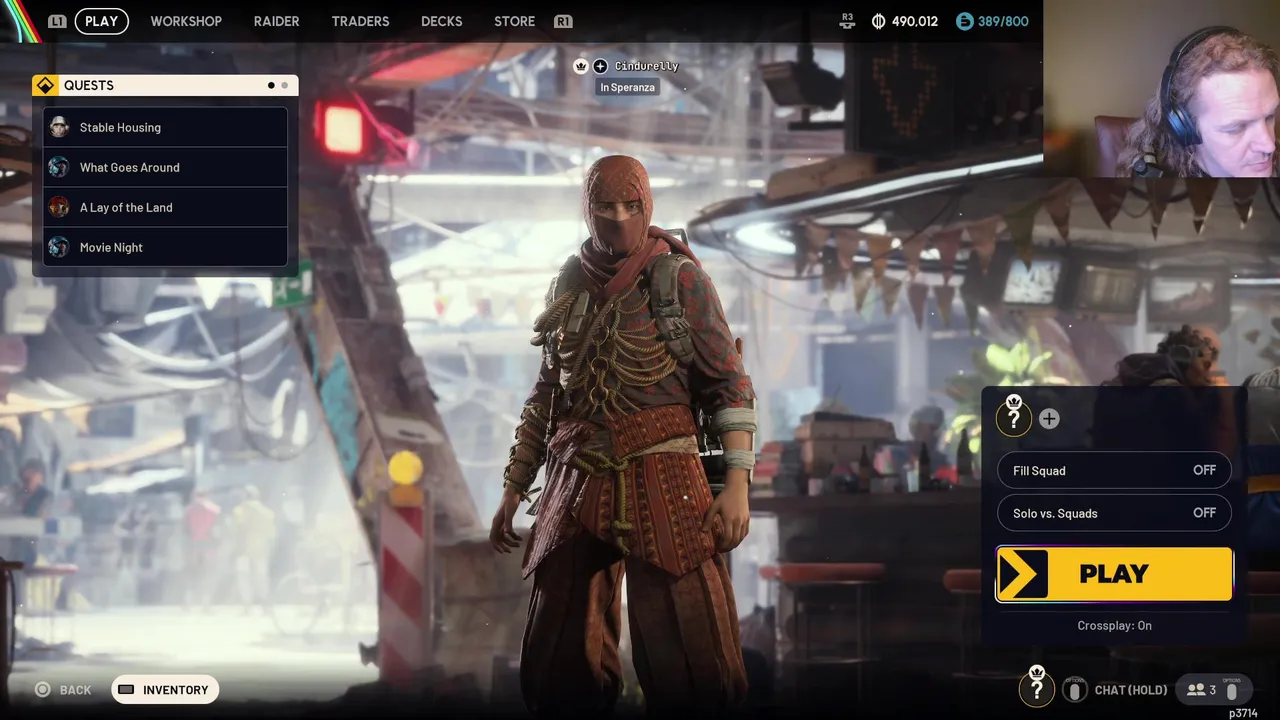Go to the DECKS tab
Viewport: 1280px width, 720px height.
click(x=441, y=21)
